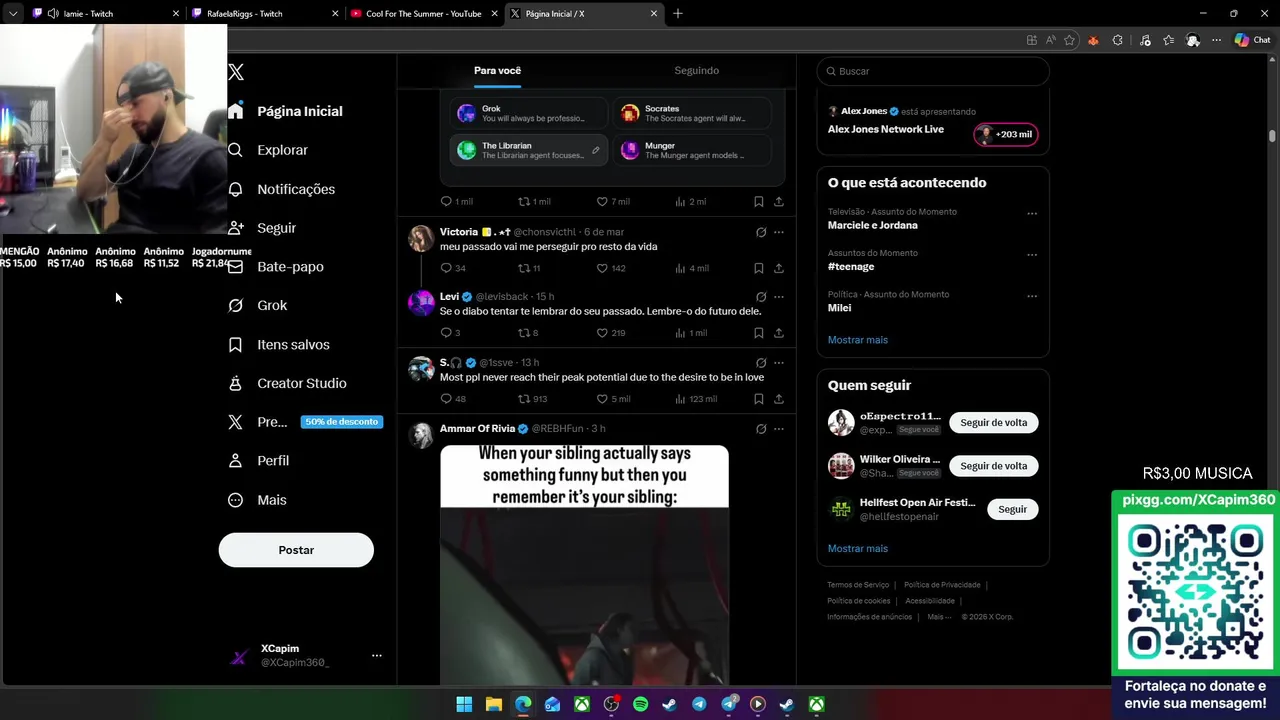1280x720 pixels.
Task: Bookmark the @1ssve post
Action: click(x=759, y=399)
